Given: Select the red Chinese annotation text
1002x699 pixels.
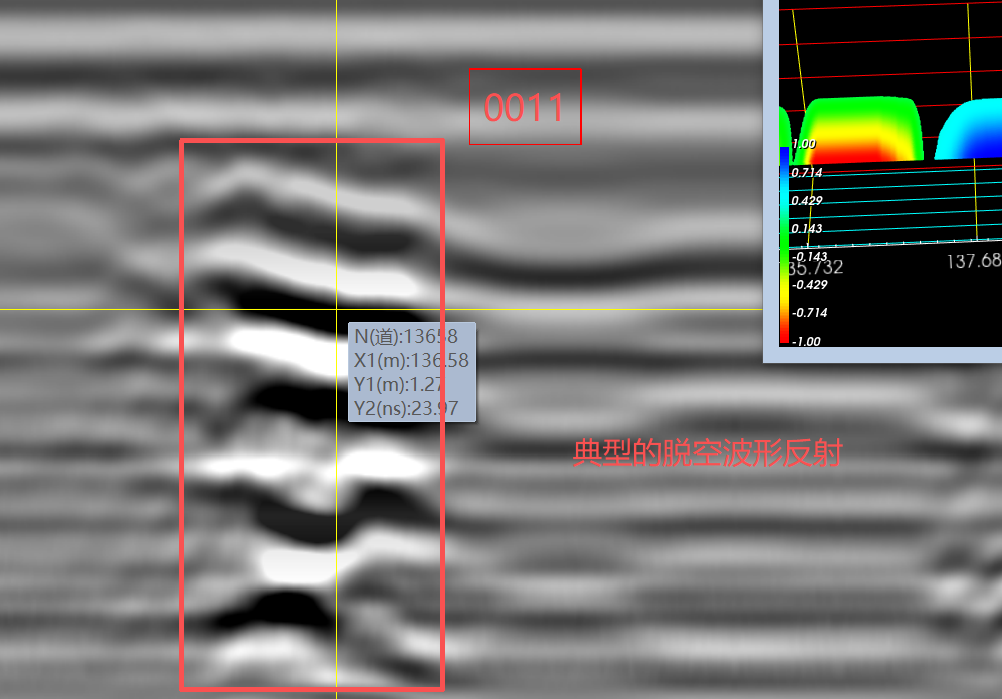Looking at the screenshot, I should (x=707, y=454).
